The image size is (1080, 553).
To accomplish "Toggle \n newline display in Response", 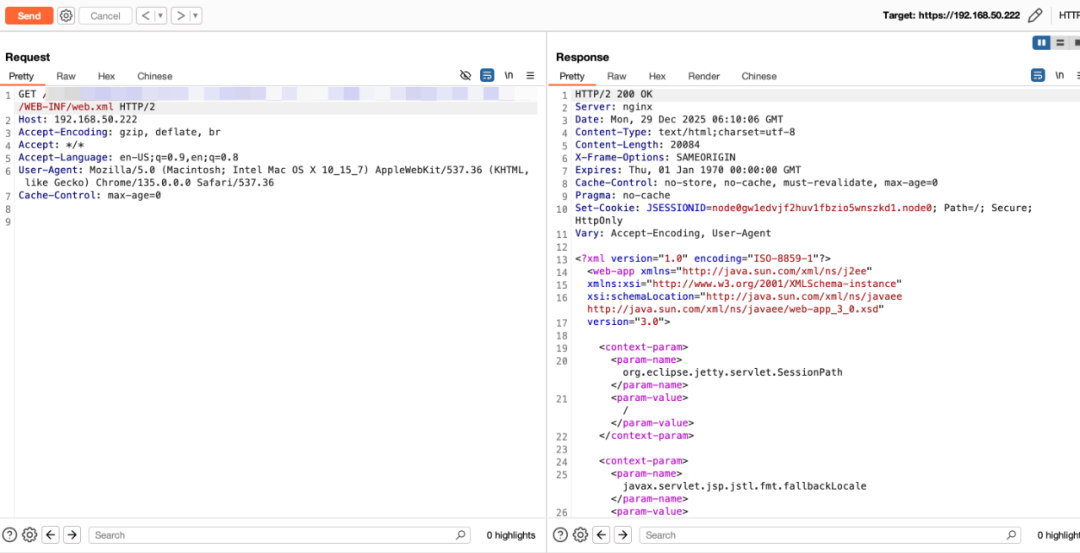I will (x=1060, y=75).
